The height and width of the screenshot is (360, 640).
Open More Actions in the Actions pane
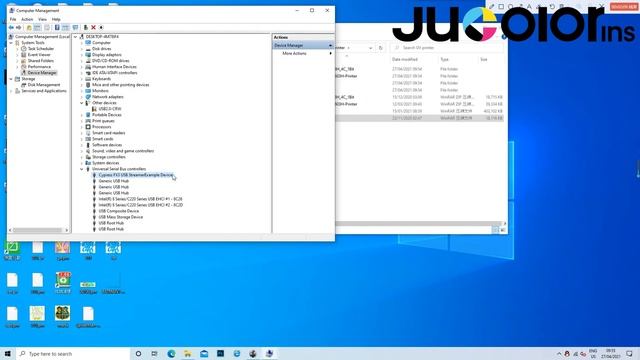click(x=294, y=53)
